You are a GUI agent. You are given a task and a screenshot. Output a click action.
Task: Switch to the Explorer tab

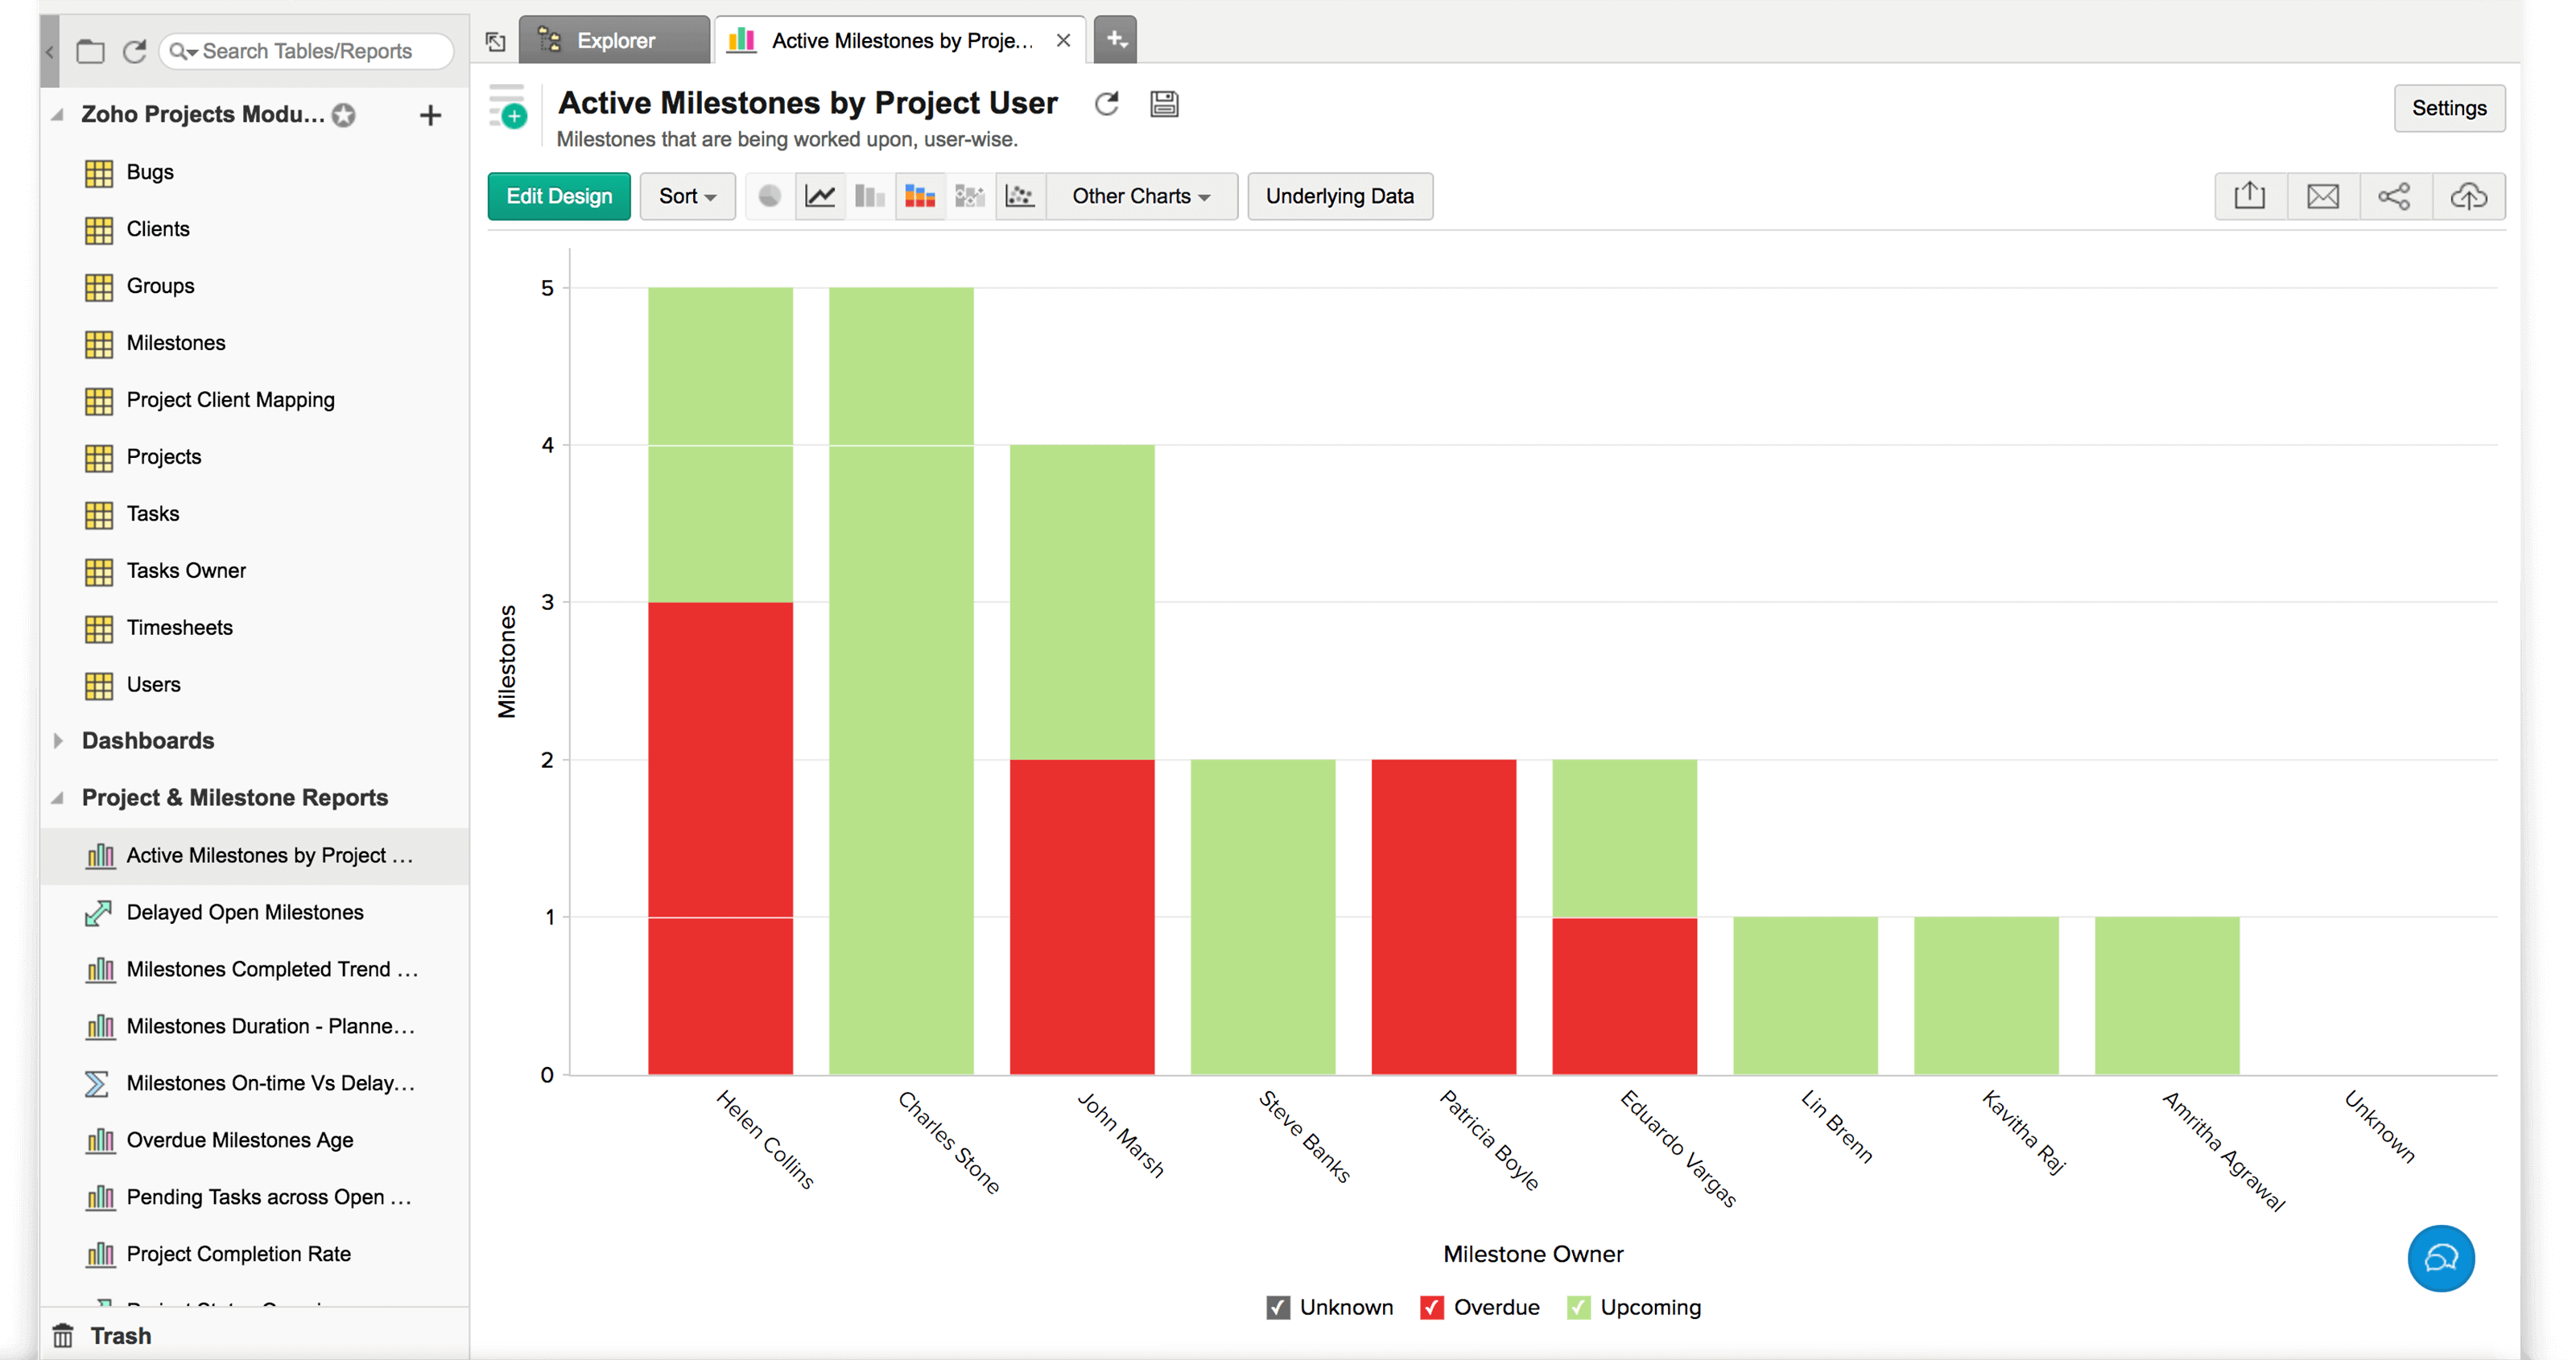pos(614,41)
